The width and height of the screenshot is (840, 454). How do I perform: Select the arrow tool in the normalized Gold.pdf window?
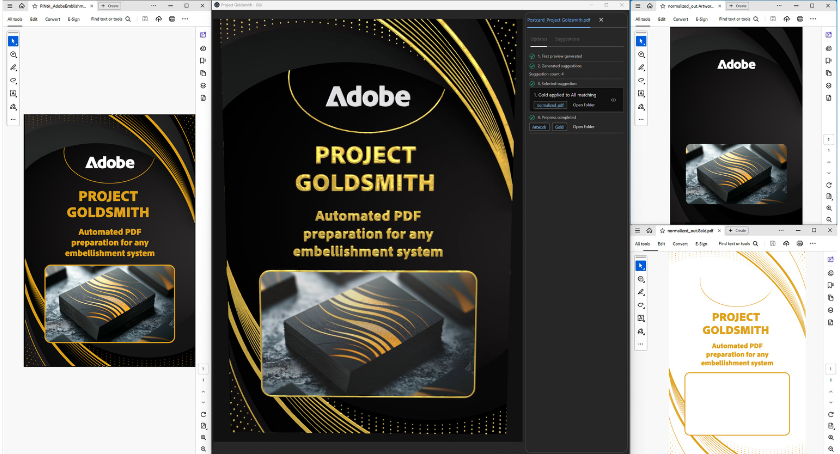[x=641, y=266]
